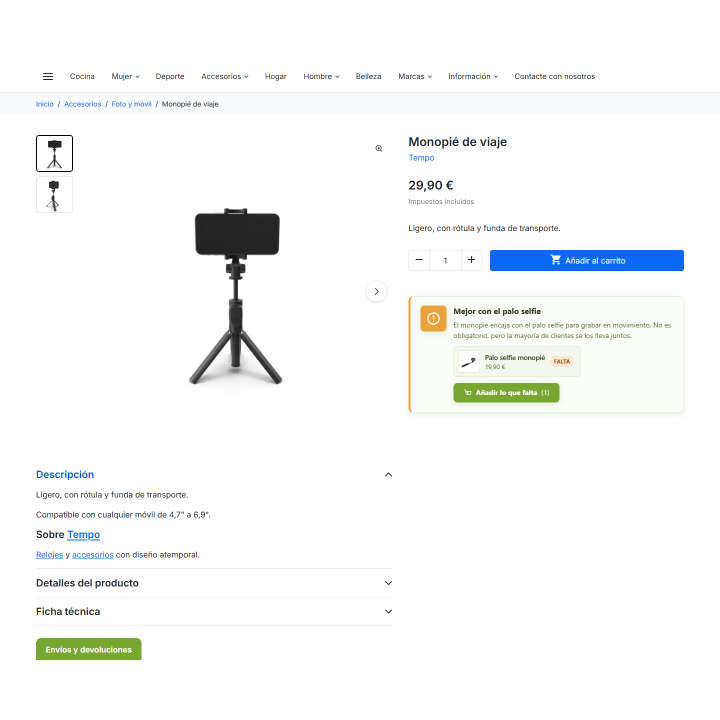This screenshot has width=720, height=720.
Task: Expand Información dropdown menu
Action: pyautogui.click(x=473, y=76)
